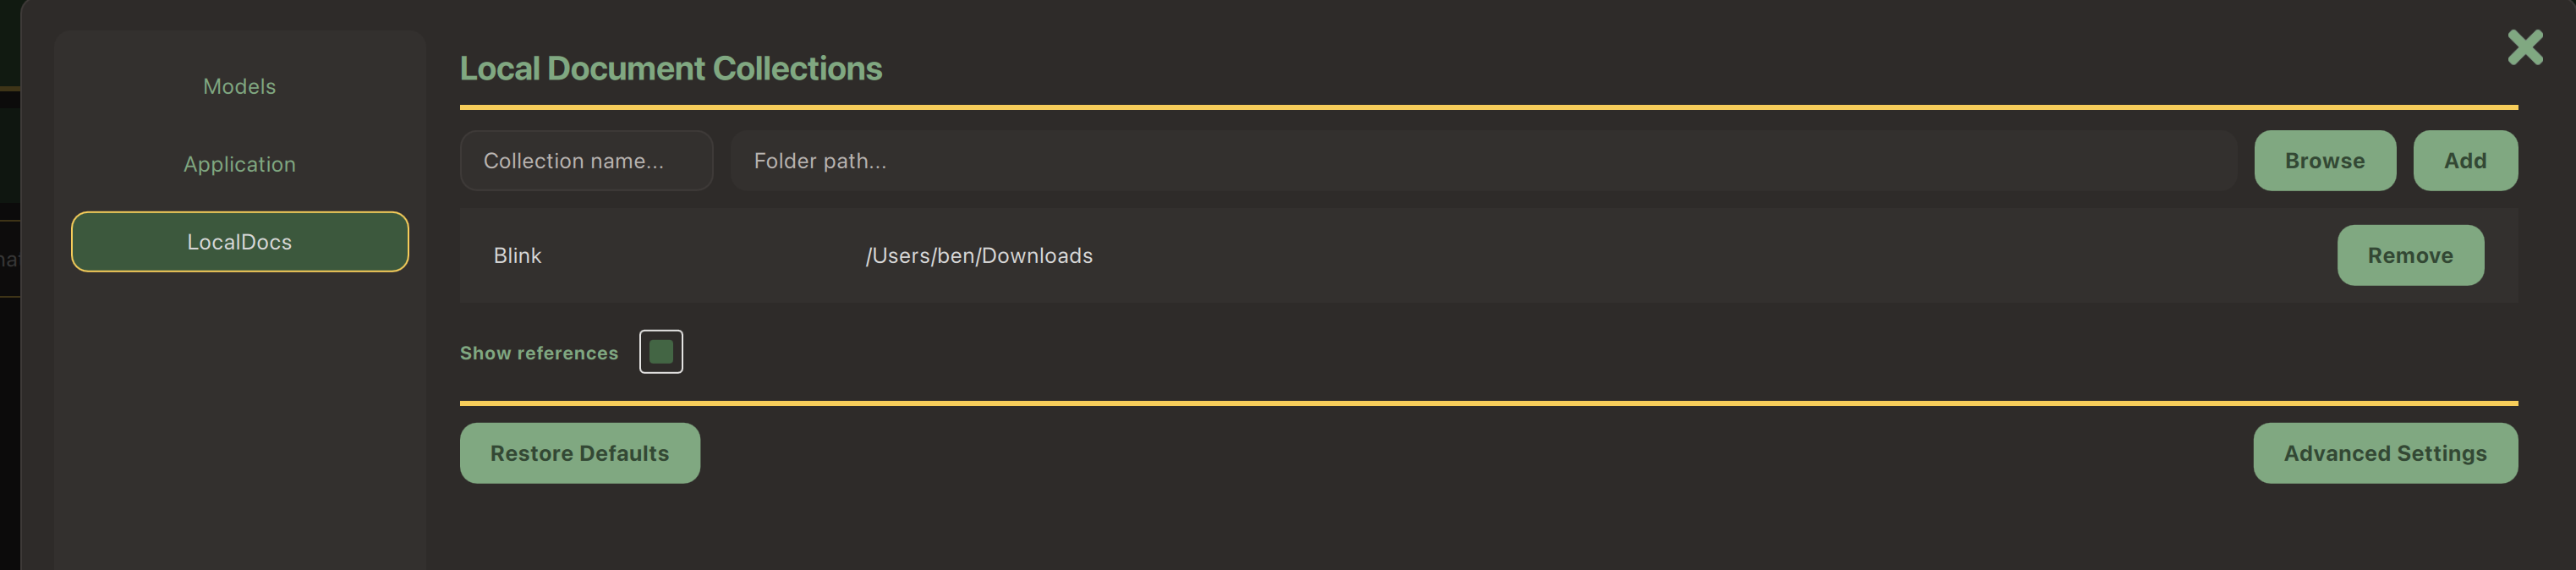Click the Blink collection name text
Viewport: 2576px width, 570px height.
coord(517,255)
